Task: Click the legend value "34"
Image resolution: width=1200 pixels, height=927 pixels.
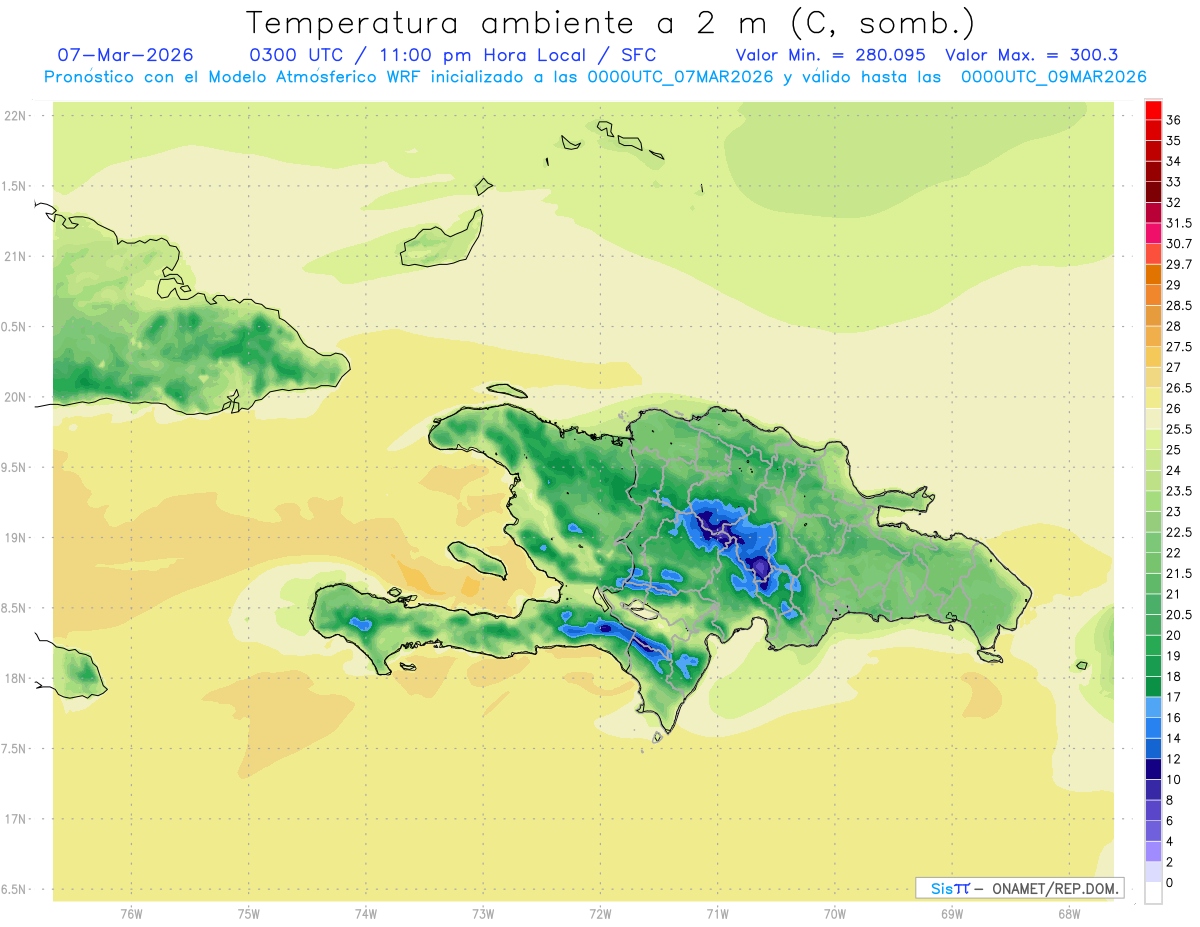Action: [x=1174, y=161]
